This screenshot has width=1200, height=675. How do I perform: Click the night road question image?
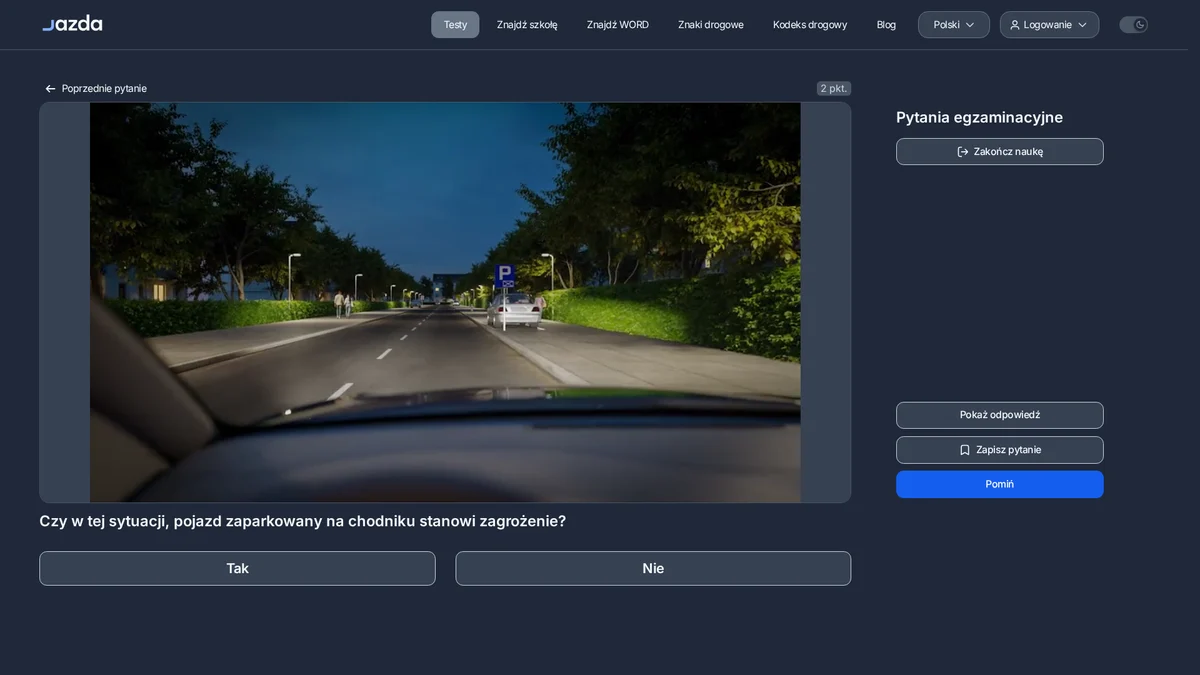point(445,302)
